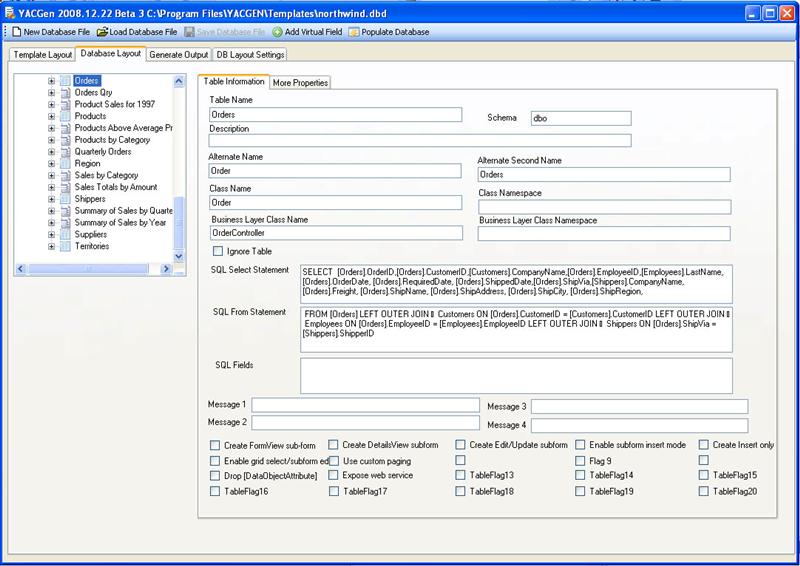Click the Populate Database icon

point(354,32)
